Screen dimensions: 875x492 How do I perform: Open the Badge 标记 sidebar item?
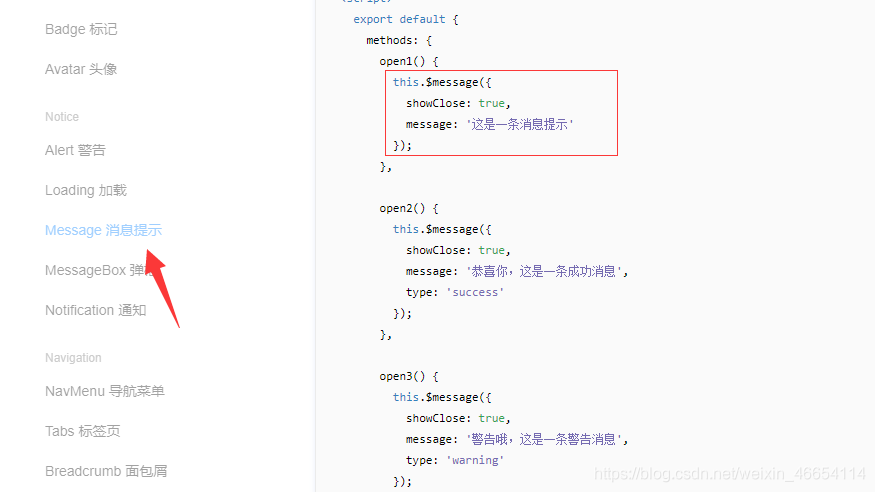[81, 29]
